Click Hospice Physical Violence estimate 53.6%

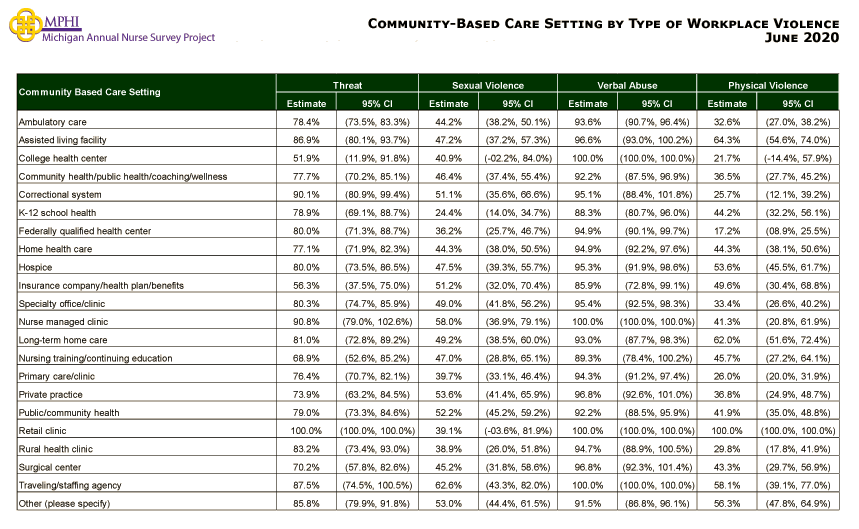pos(727,267)
